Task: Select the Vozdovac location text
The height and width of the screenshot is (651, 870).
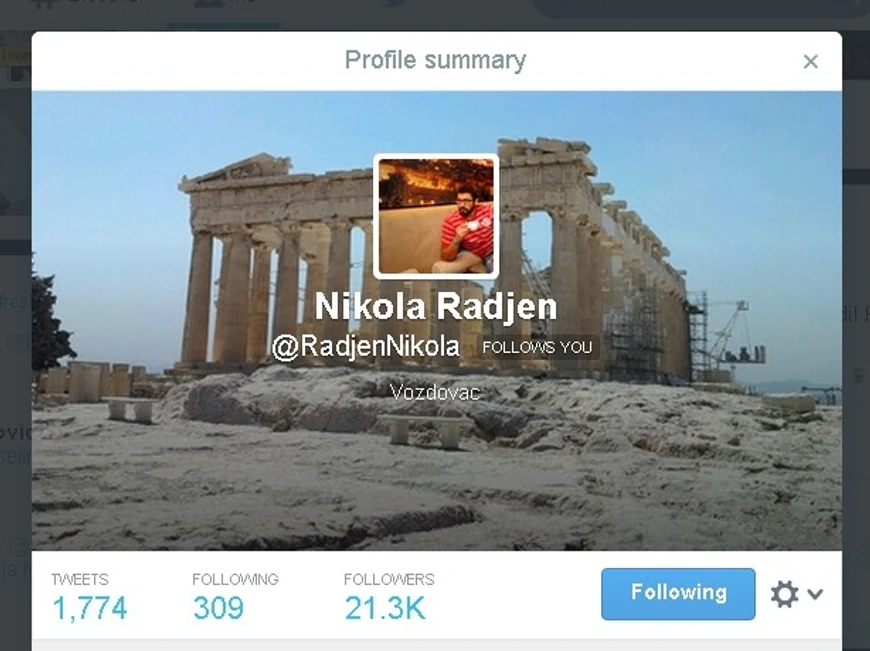Action: point(436,393)
